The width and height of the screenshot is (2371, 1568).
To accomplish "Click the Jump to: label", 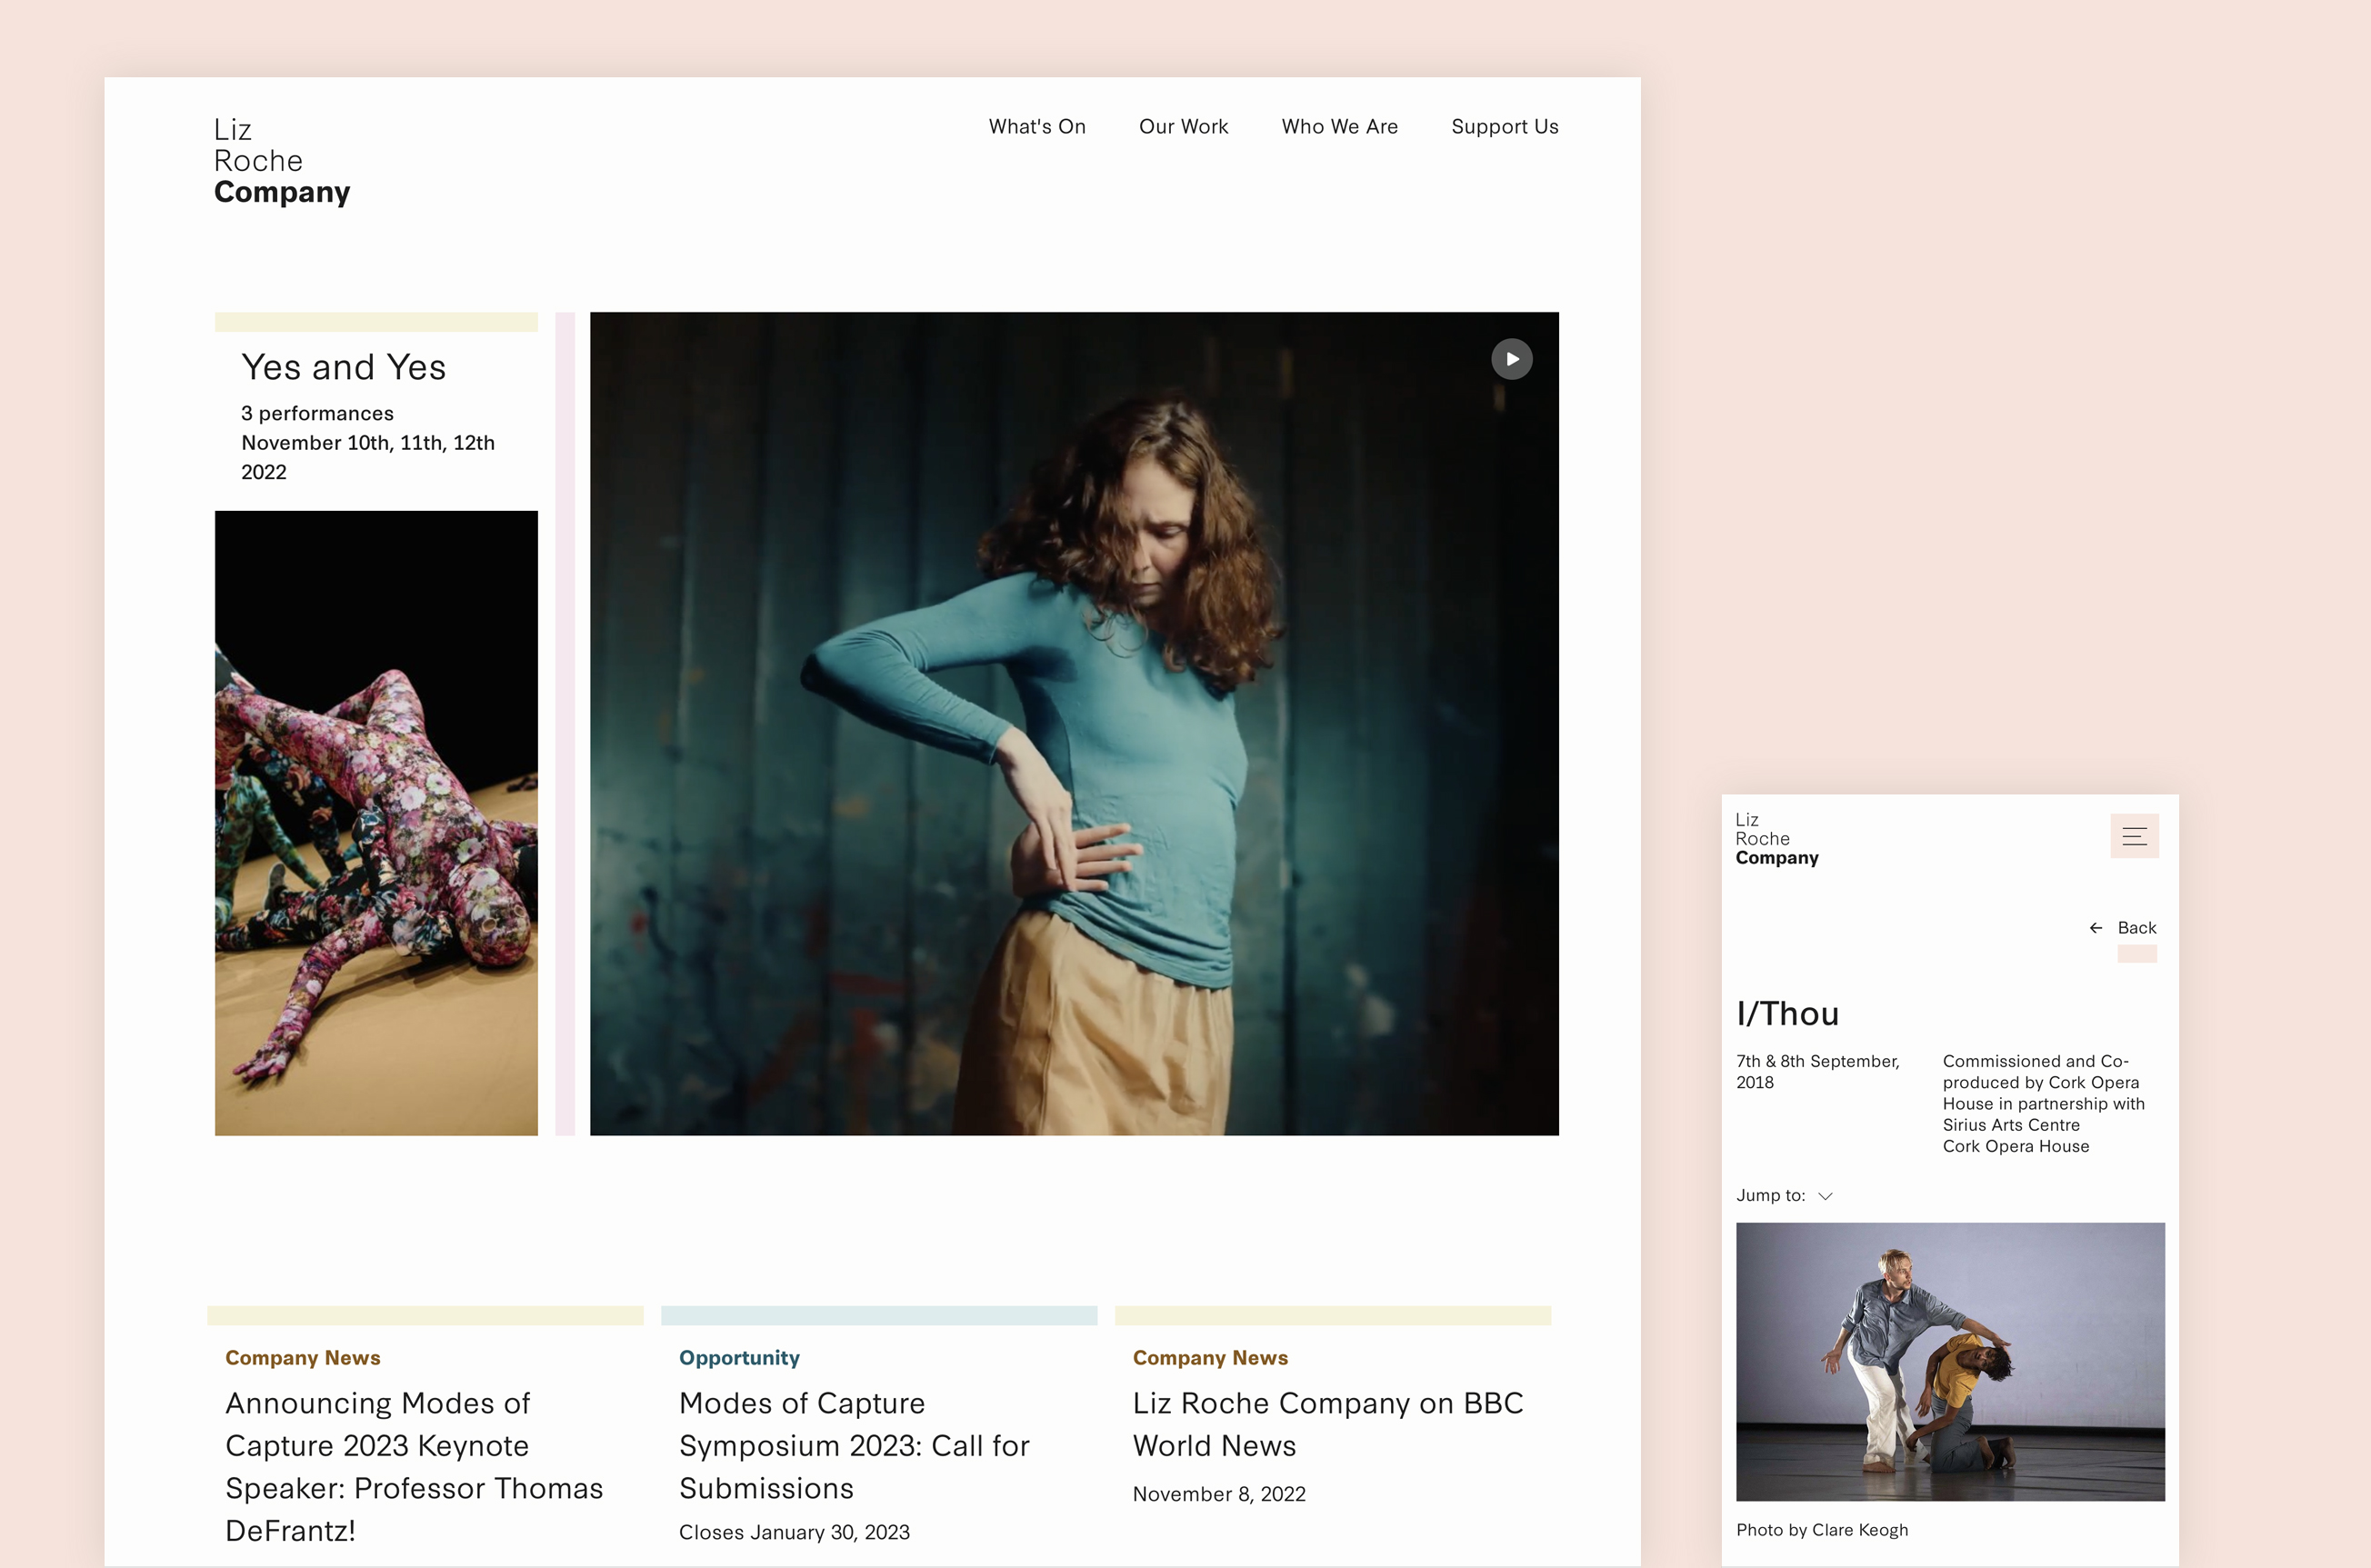I will 1770,1196.
